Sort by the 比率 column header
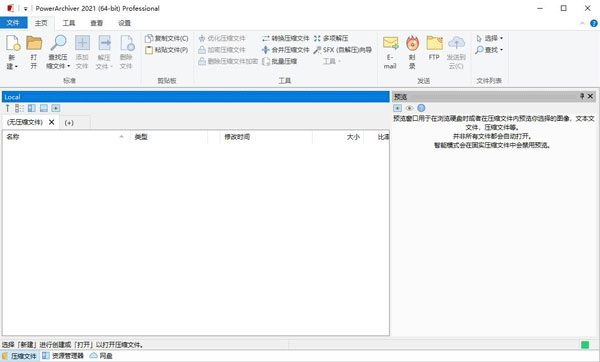The image size is (600, 362). (377, 137)
